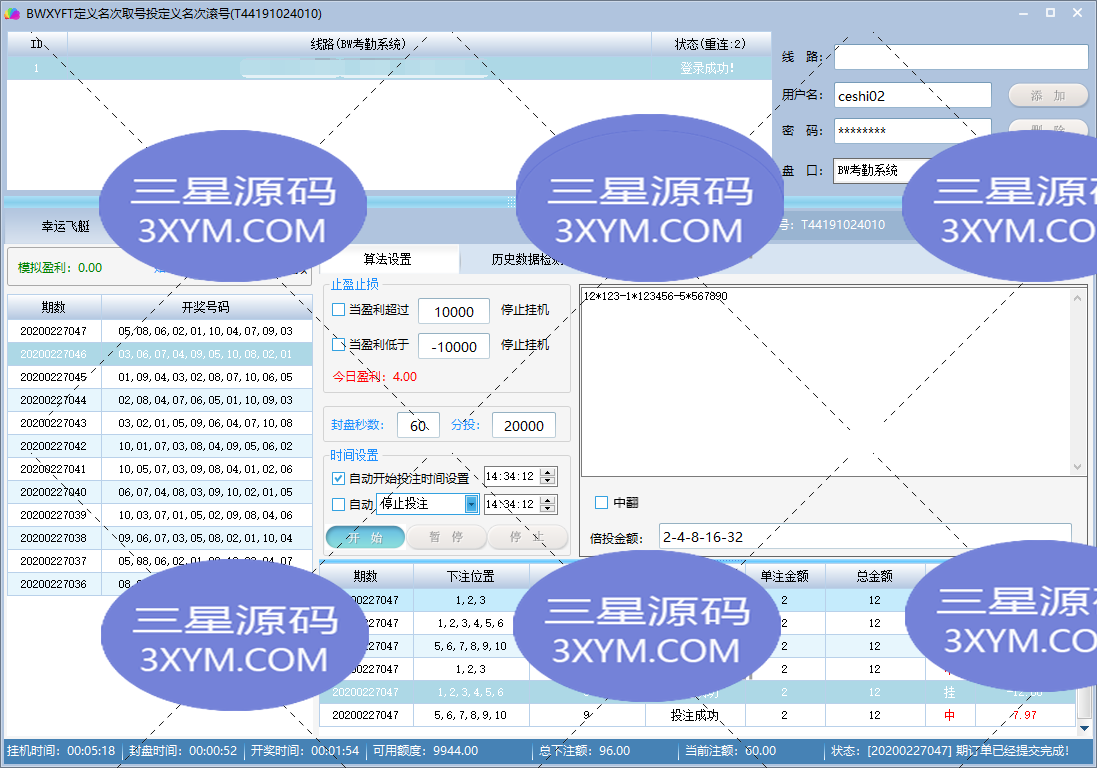Click the 倍投金额 input field
This screenshot has width=1097, height=768.
[865, 537]
